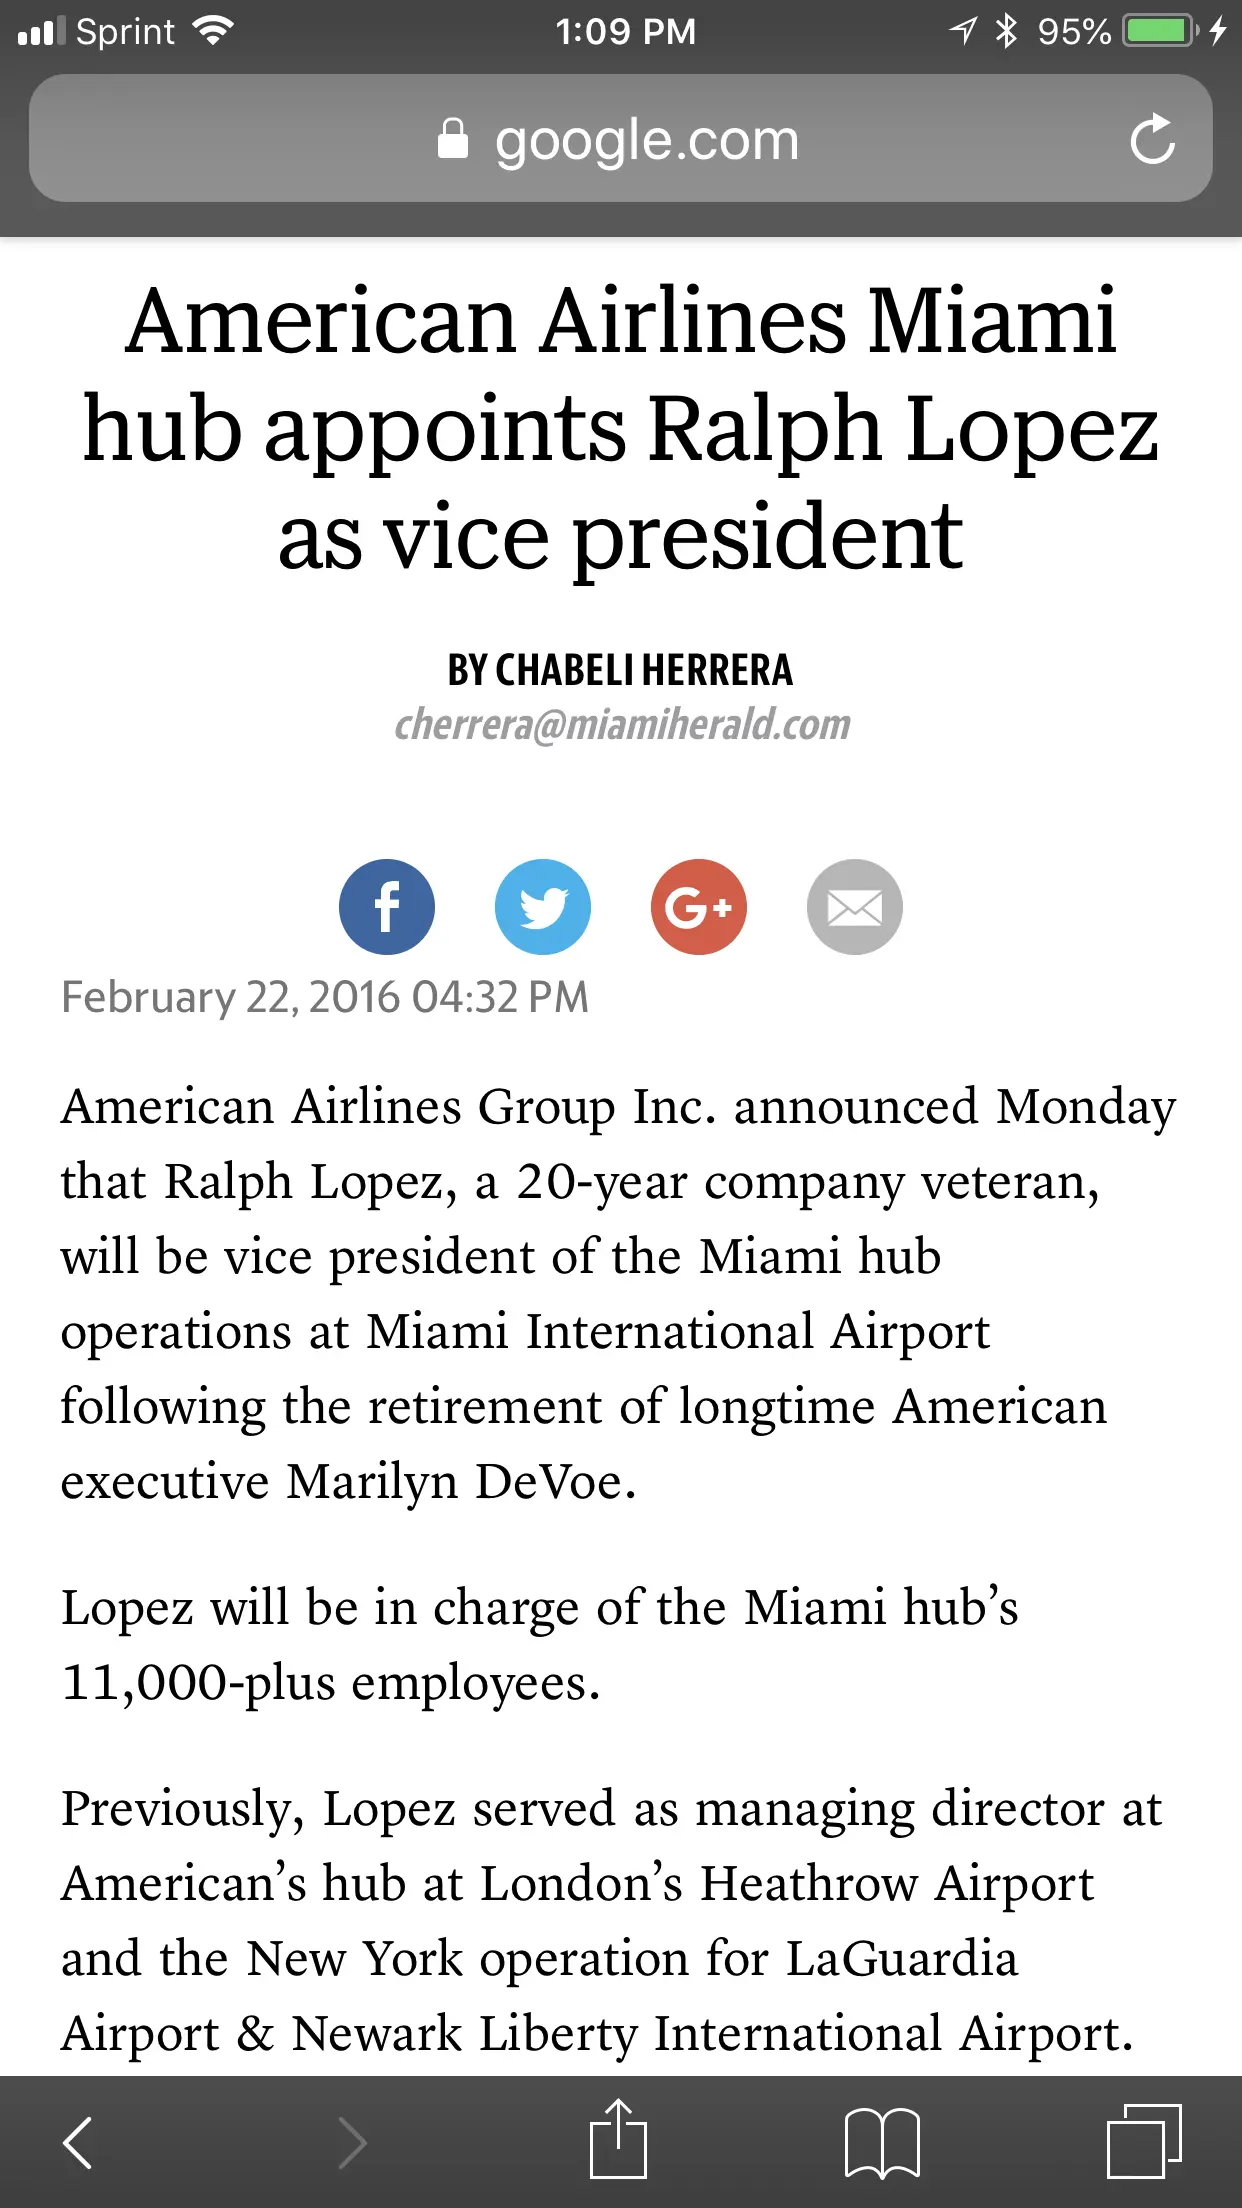The height and width of the screenshot is (2208, 1242).
Task: Share on Google Plus
Action: pos(698,906)
